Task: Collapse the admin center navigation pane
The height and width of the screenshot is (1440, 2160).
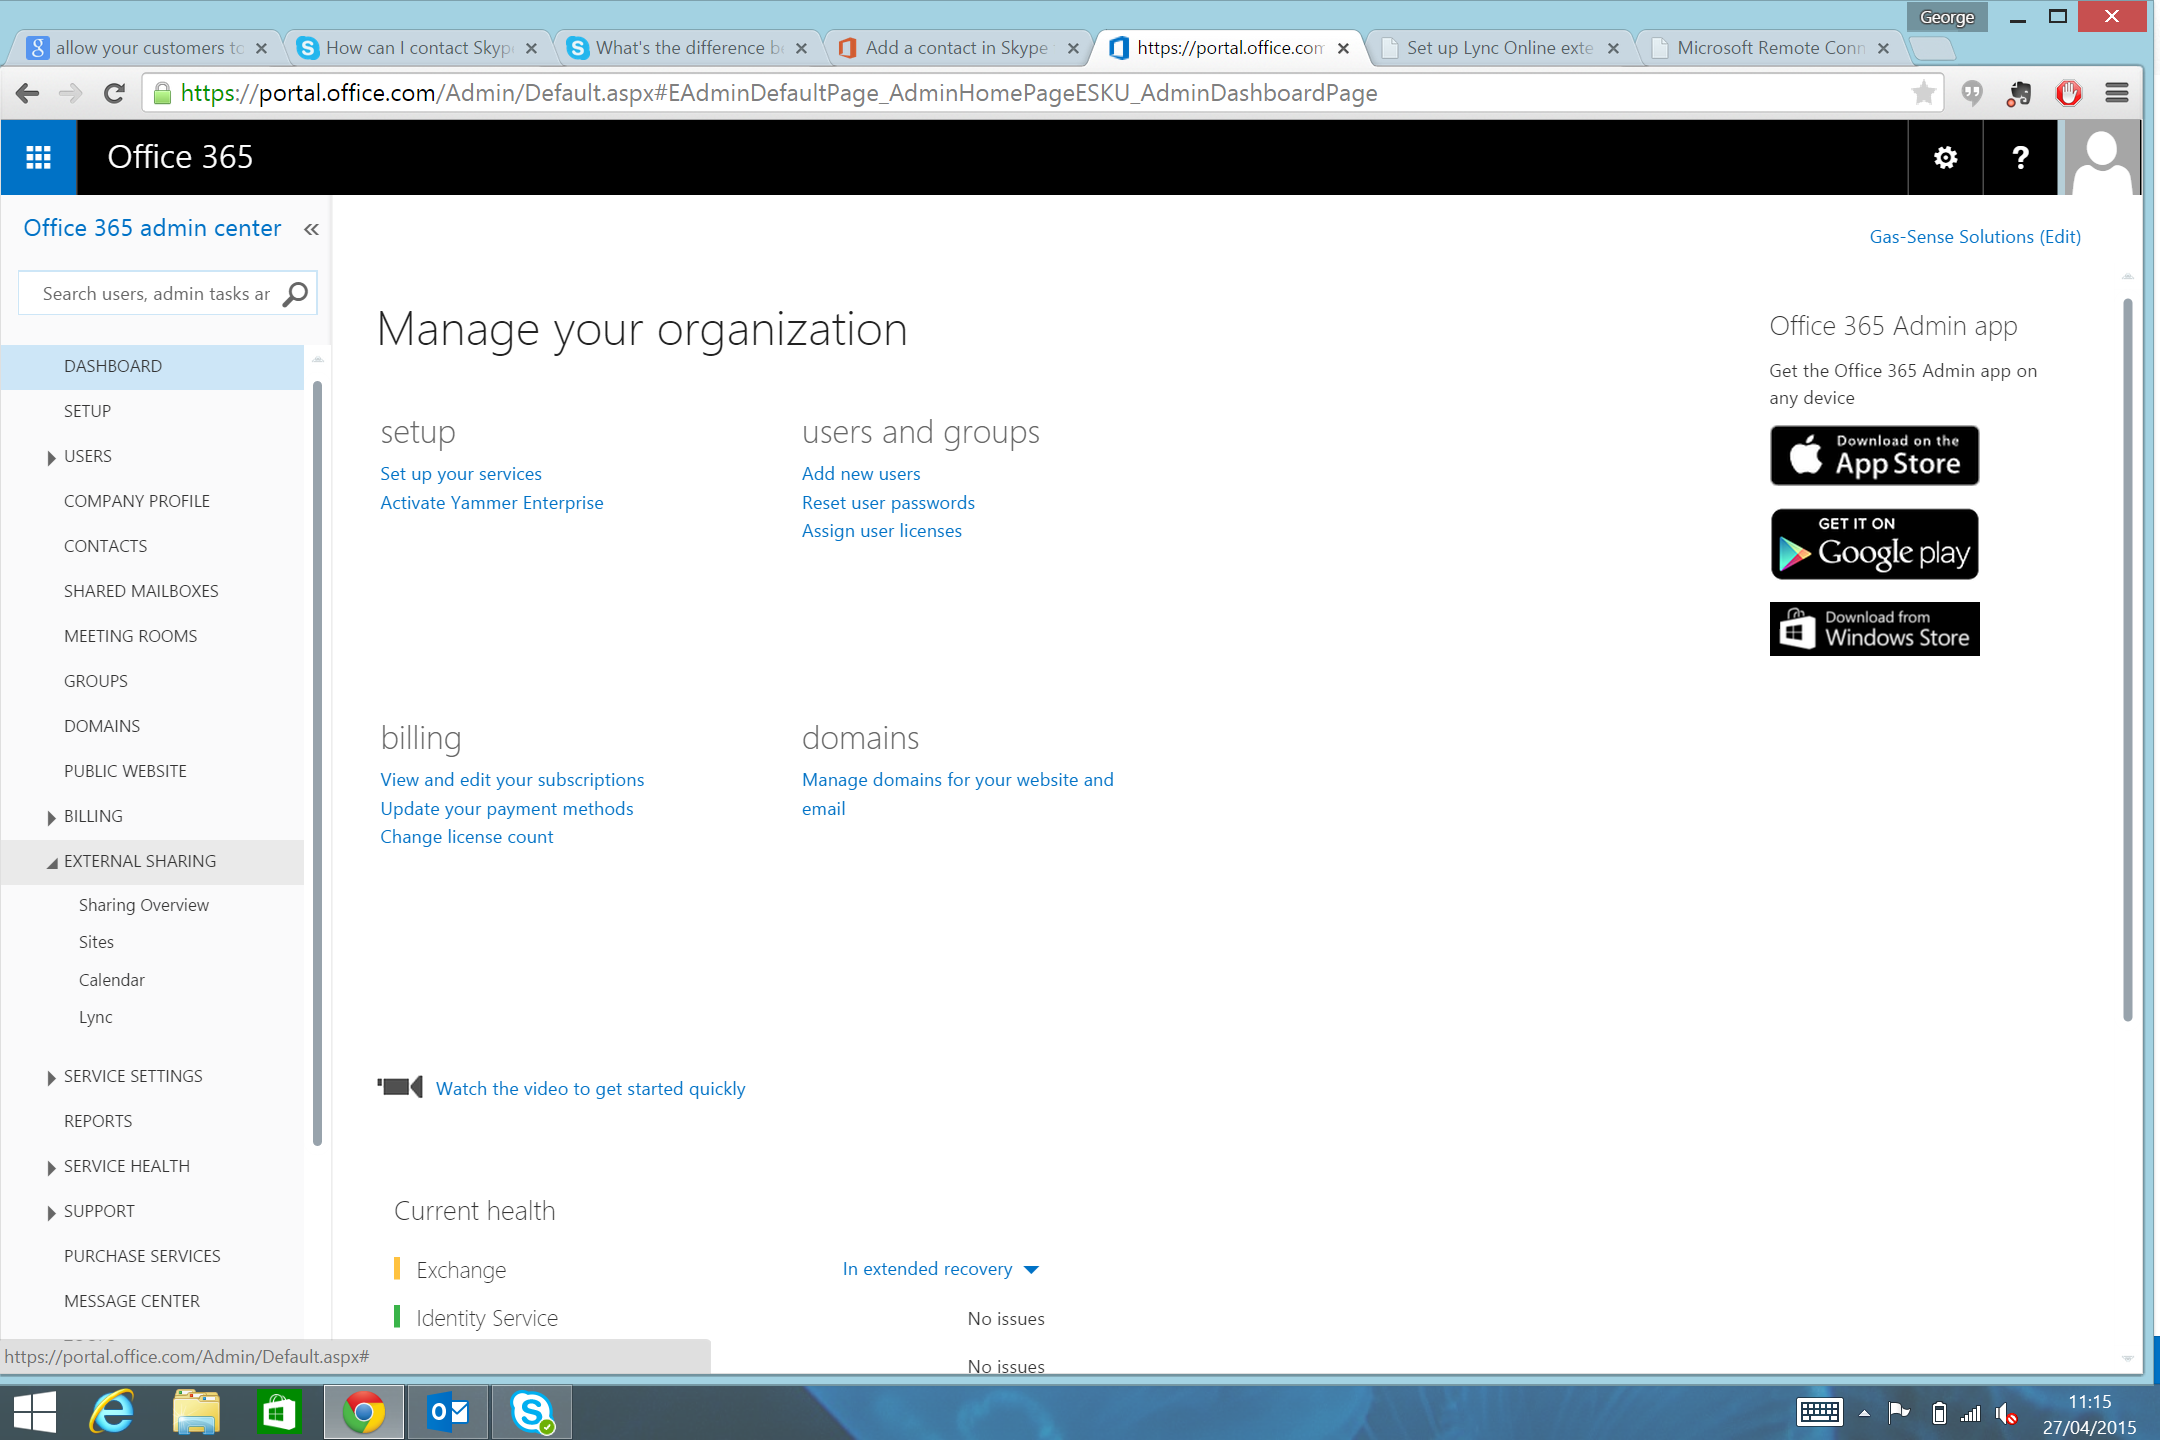Action: (x=311, y=229)
